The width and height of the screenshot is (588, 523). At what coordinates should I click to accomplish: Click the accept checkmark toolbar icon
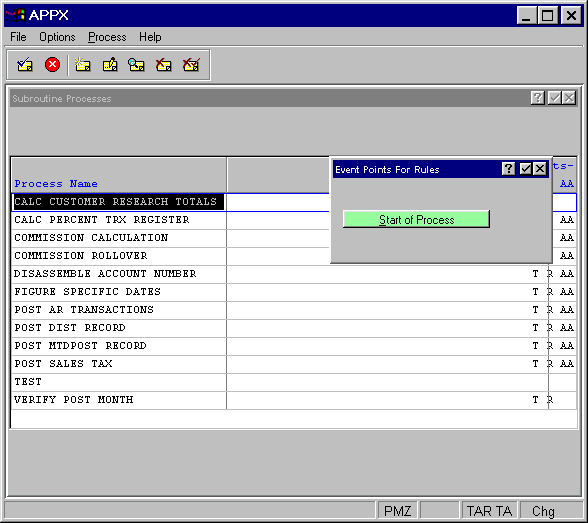tap(25, 65)
